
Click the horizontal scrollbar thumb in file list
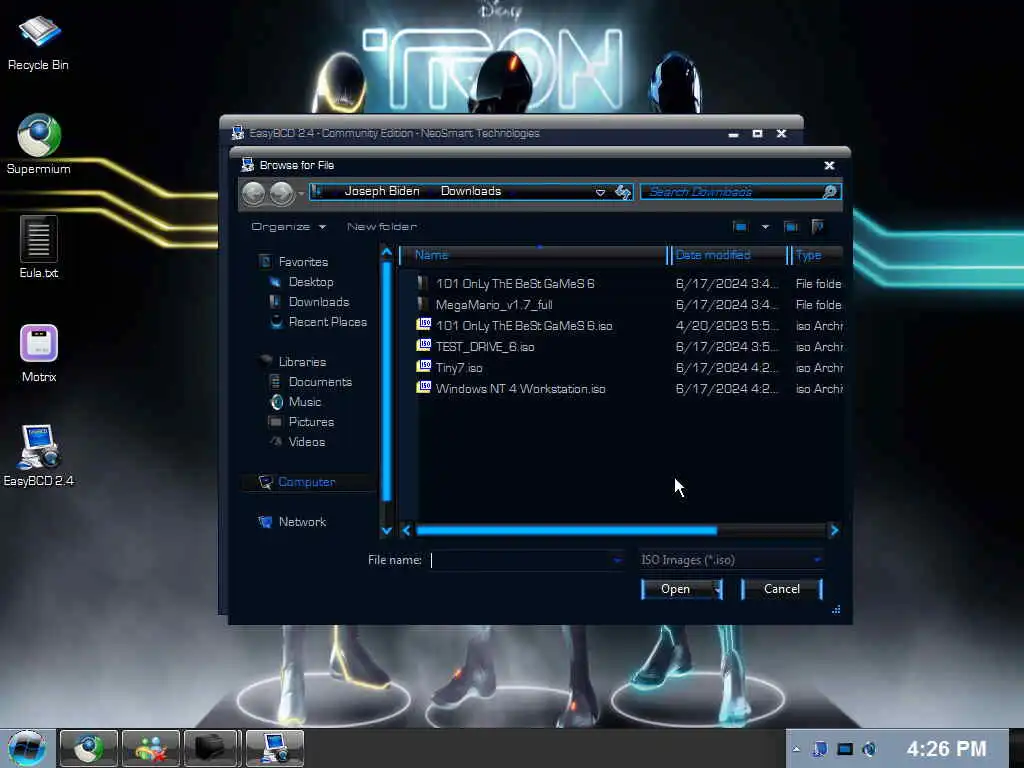pos(566,530)
